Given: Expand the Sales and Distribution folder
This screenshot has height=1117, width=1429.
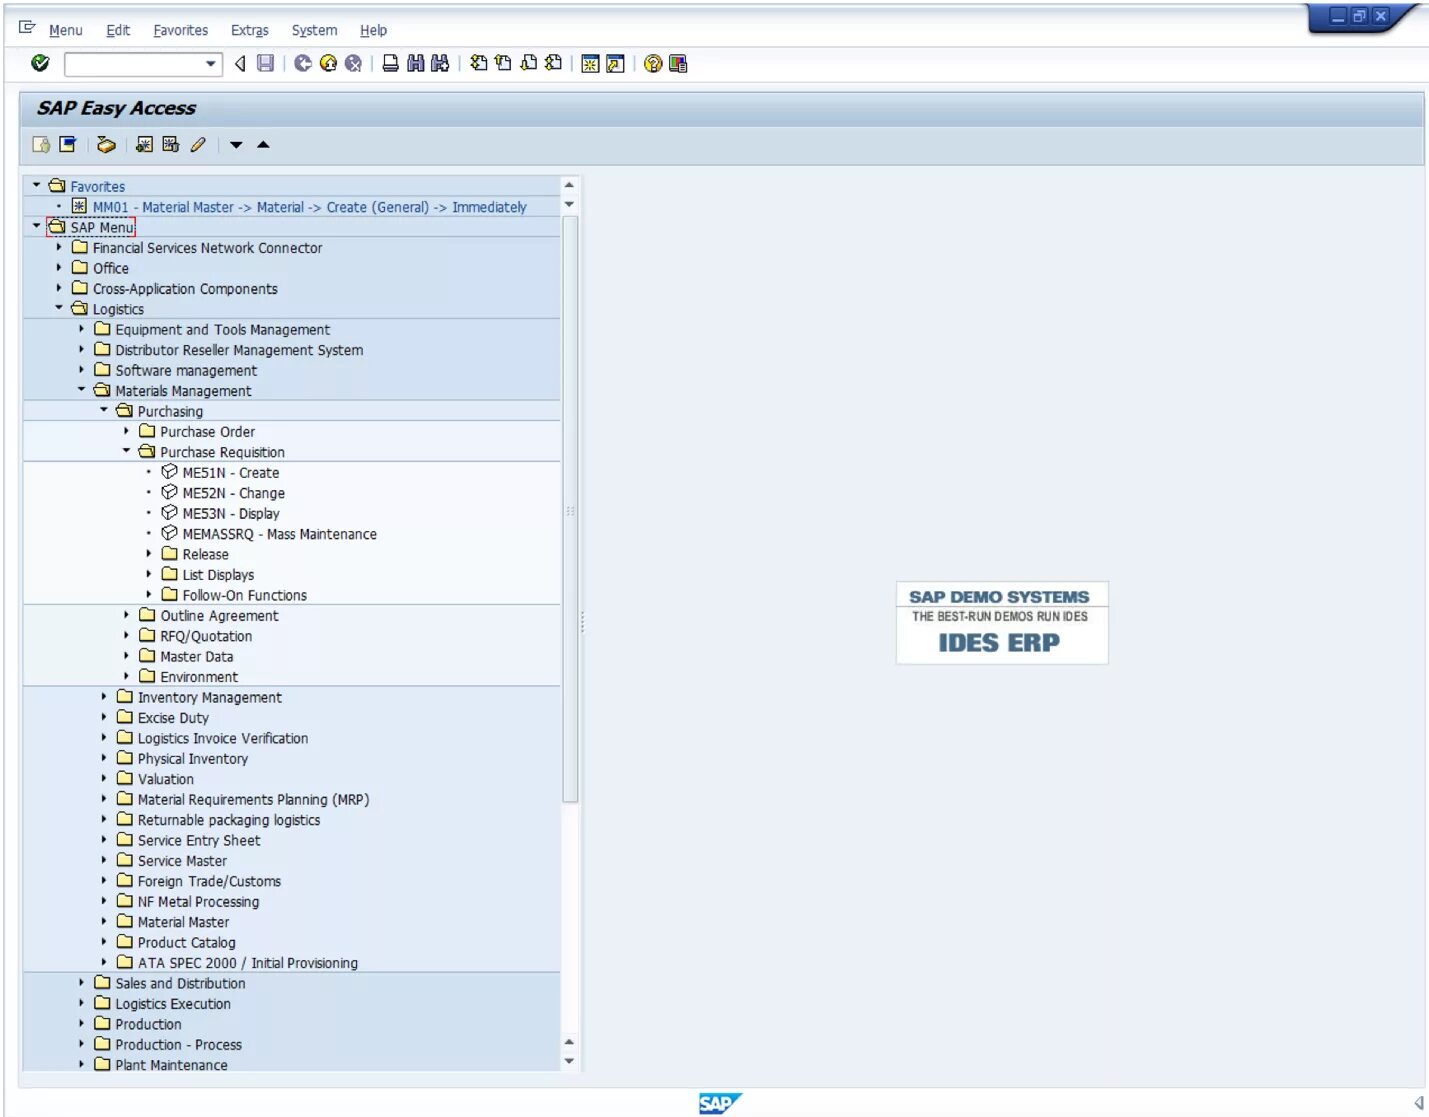Looking at the screenshot, I should pyautogui.click(x=82, y=983).
